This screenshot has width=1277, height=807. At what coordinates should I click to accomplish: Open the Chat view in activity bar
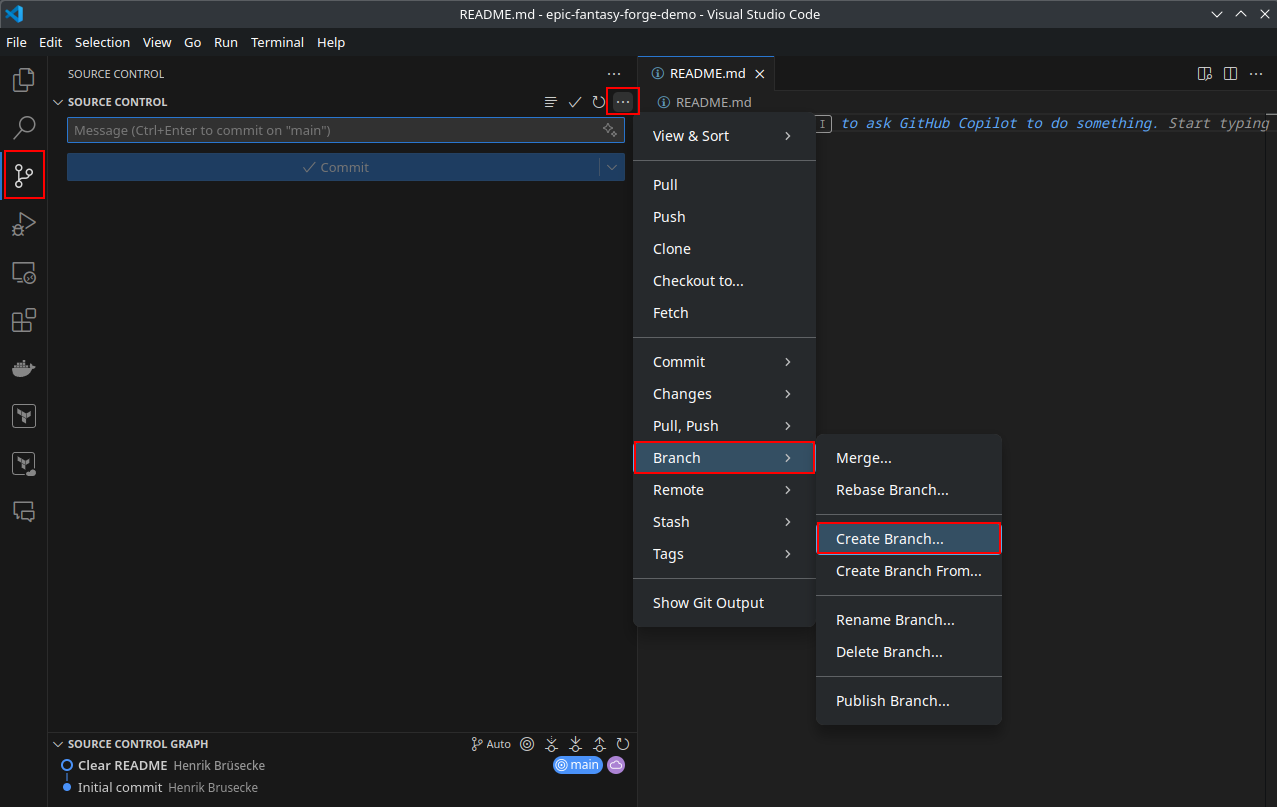point(24,512)
